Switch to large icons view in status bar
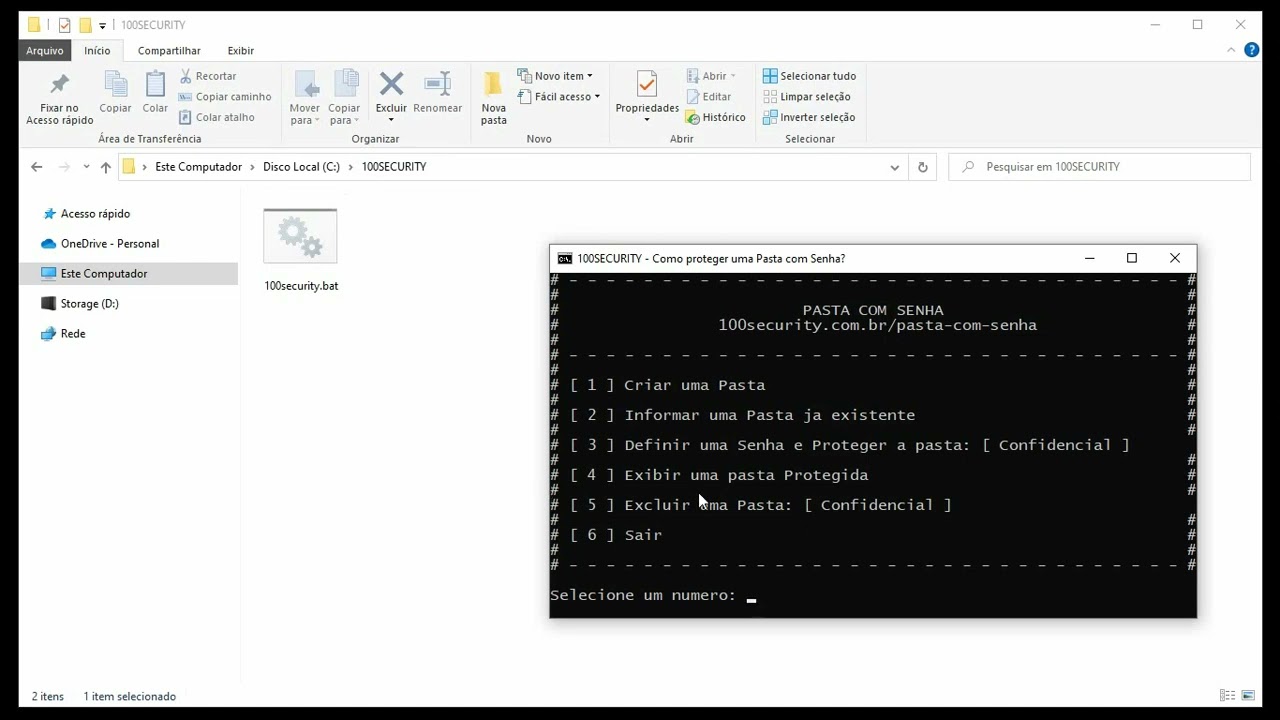The width and height of the screenshot is (1280, 720). coord(1248,696)
